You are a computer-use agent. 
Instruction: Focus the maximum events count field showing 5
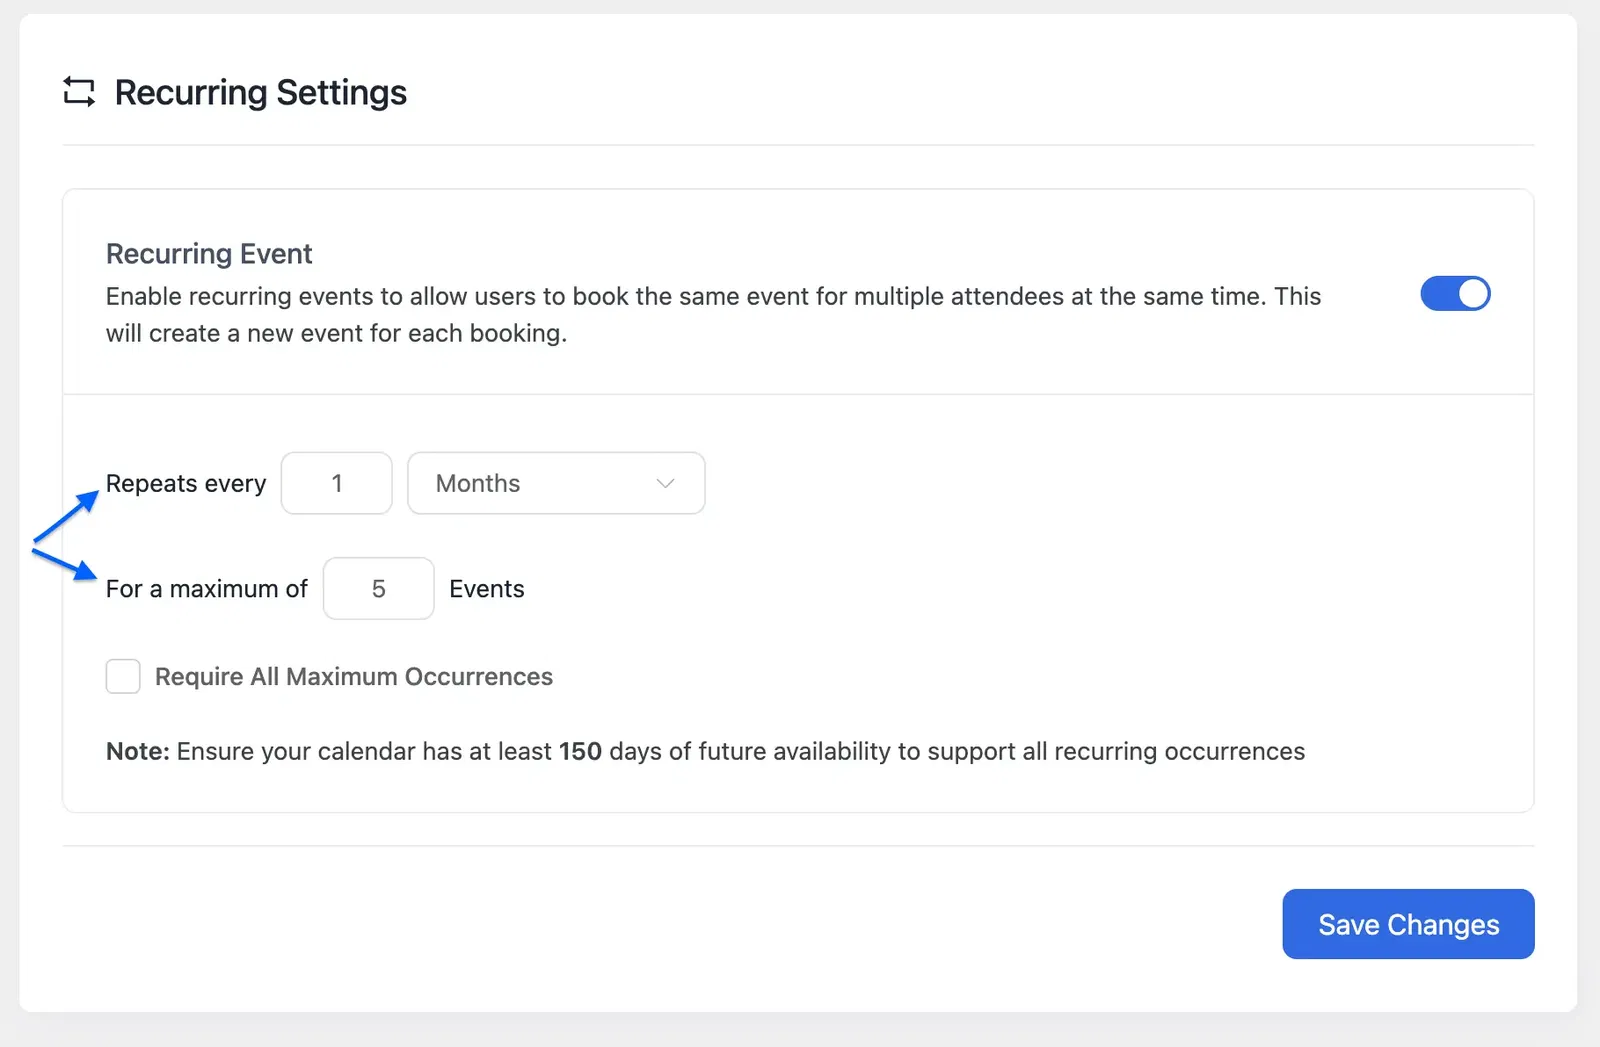point(378,589)
